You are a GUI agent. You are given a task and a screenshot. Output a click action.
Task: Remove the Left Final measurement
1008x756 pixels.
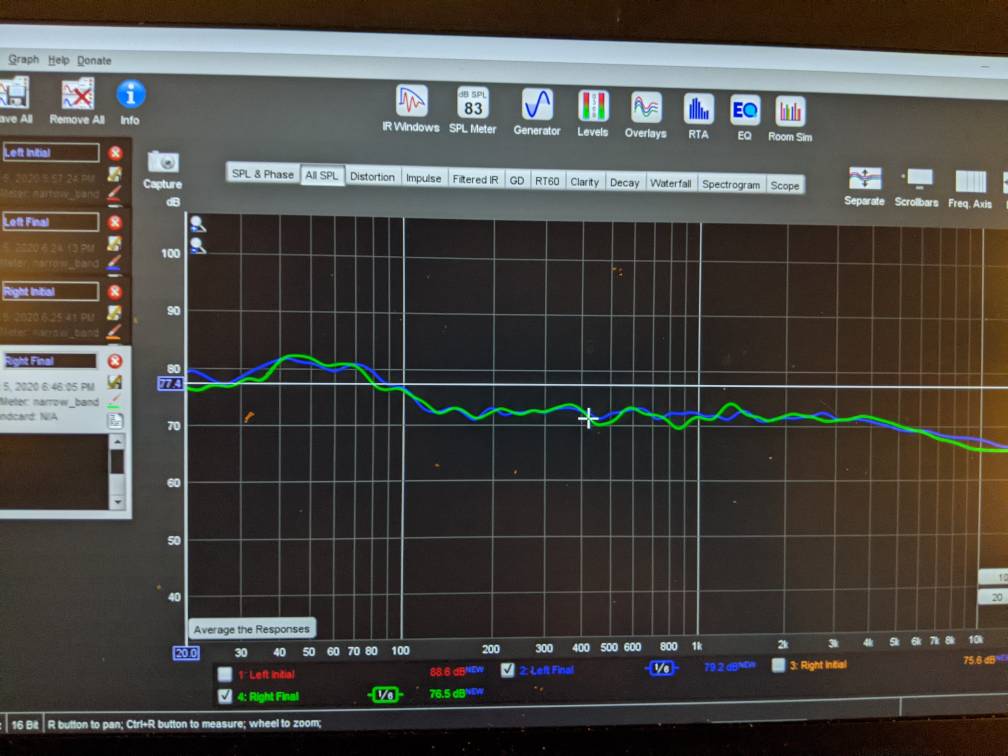[115, 222]
